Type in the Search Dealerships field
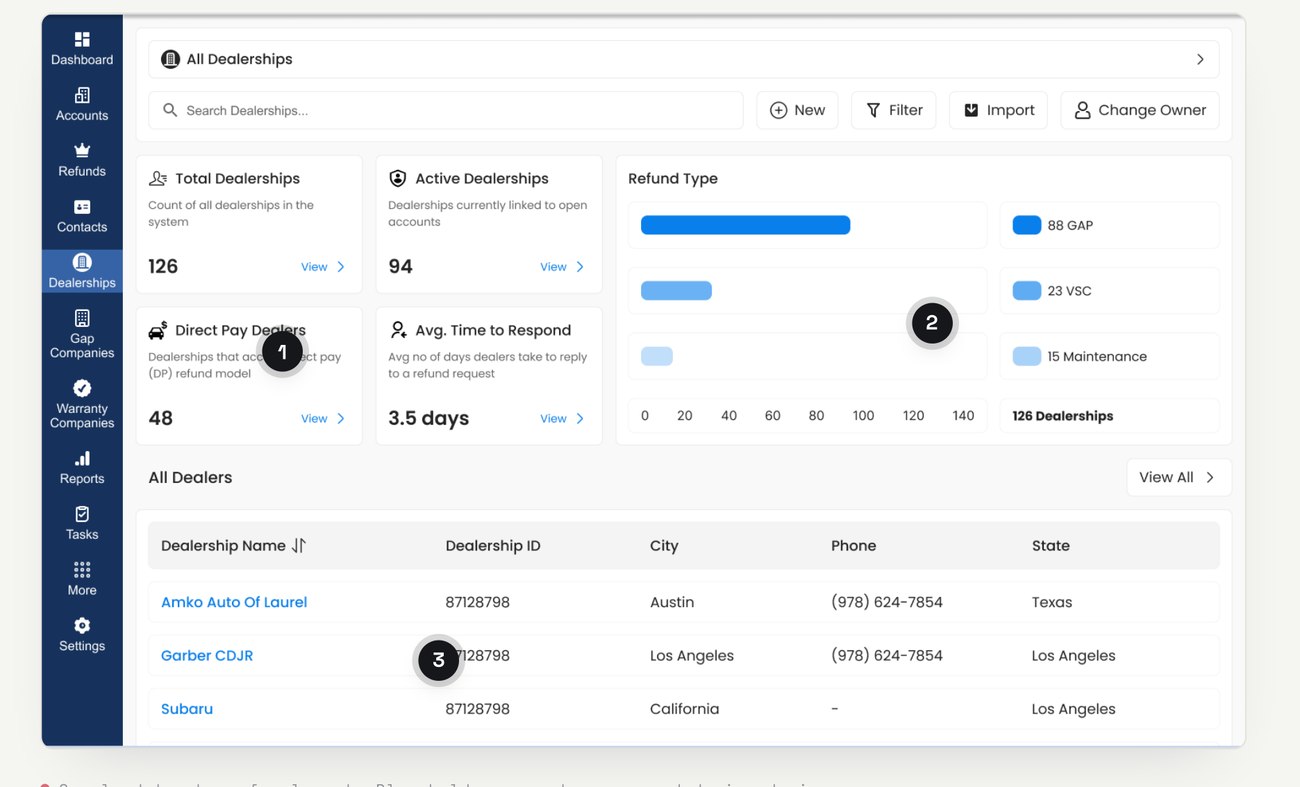The image size is (1300, 787). 446,110
